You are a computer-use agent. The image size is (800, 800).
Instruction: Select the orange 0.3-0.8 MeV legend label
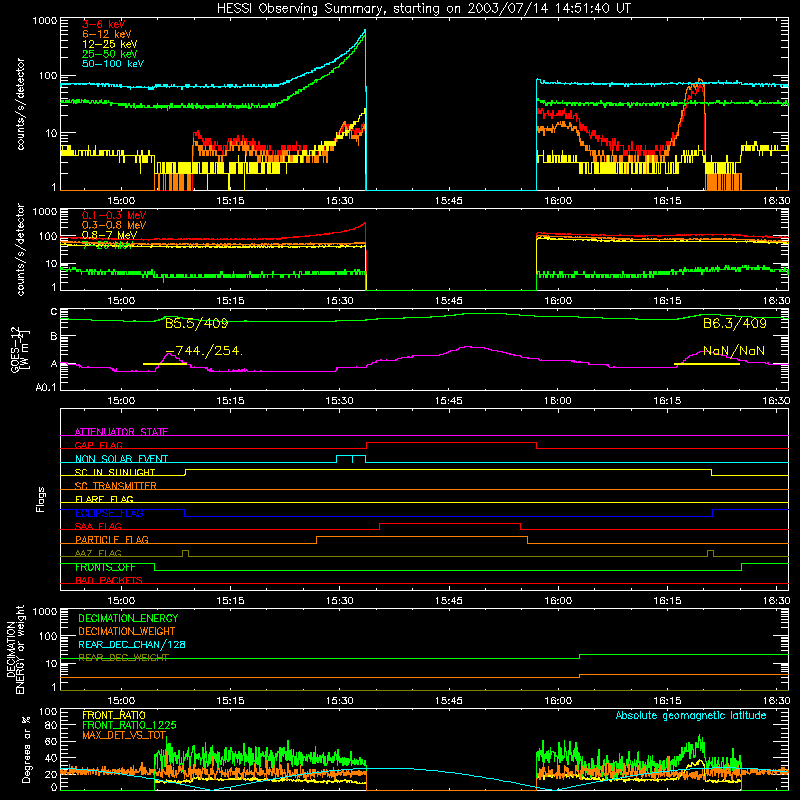114,225
